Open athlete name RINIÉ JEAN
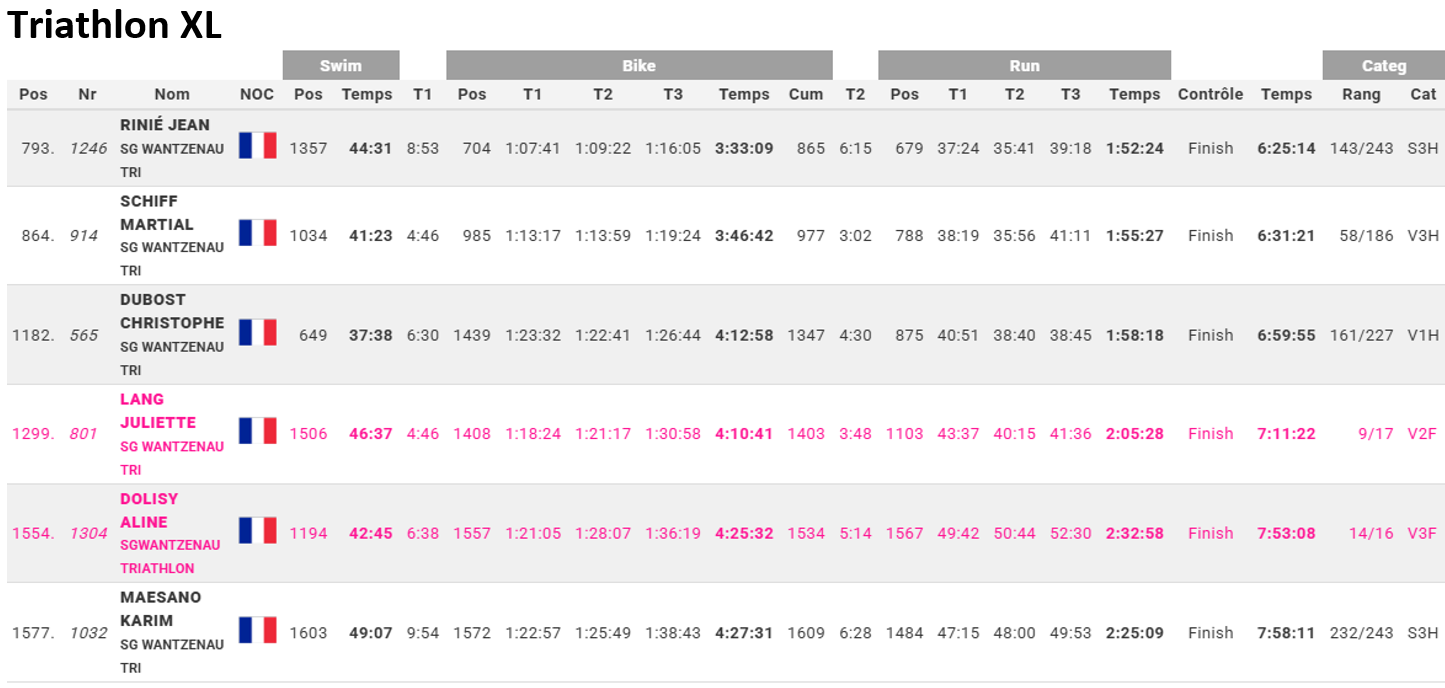 click(x=165, y=125)
